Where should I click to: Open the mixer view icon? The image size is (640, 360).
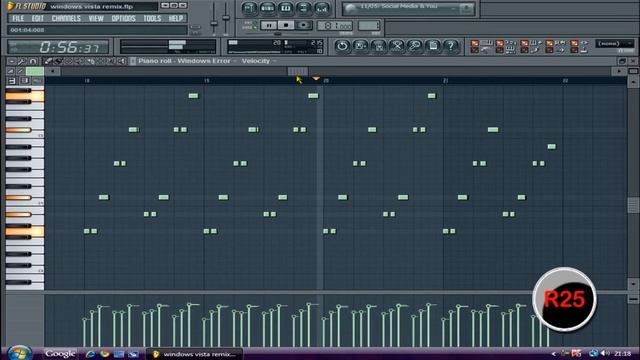[x=322, y=8]
